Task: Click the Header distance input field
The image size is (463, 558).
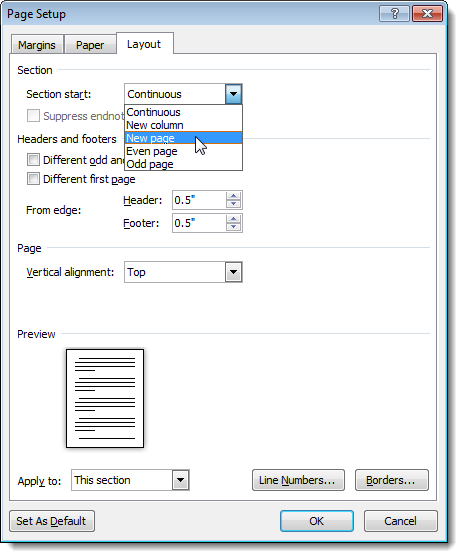Action: pos(199,200)
